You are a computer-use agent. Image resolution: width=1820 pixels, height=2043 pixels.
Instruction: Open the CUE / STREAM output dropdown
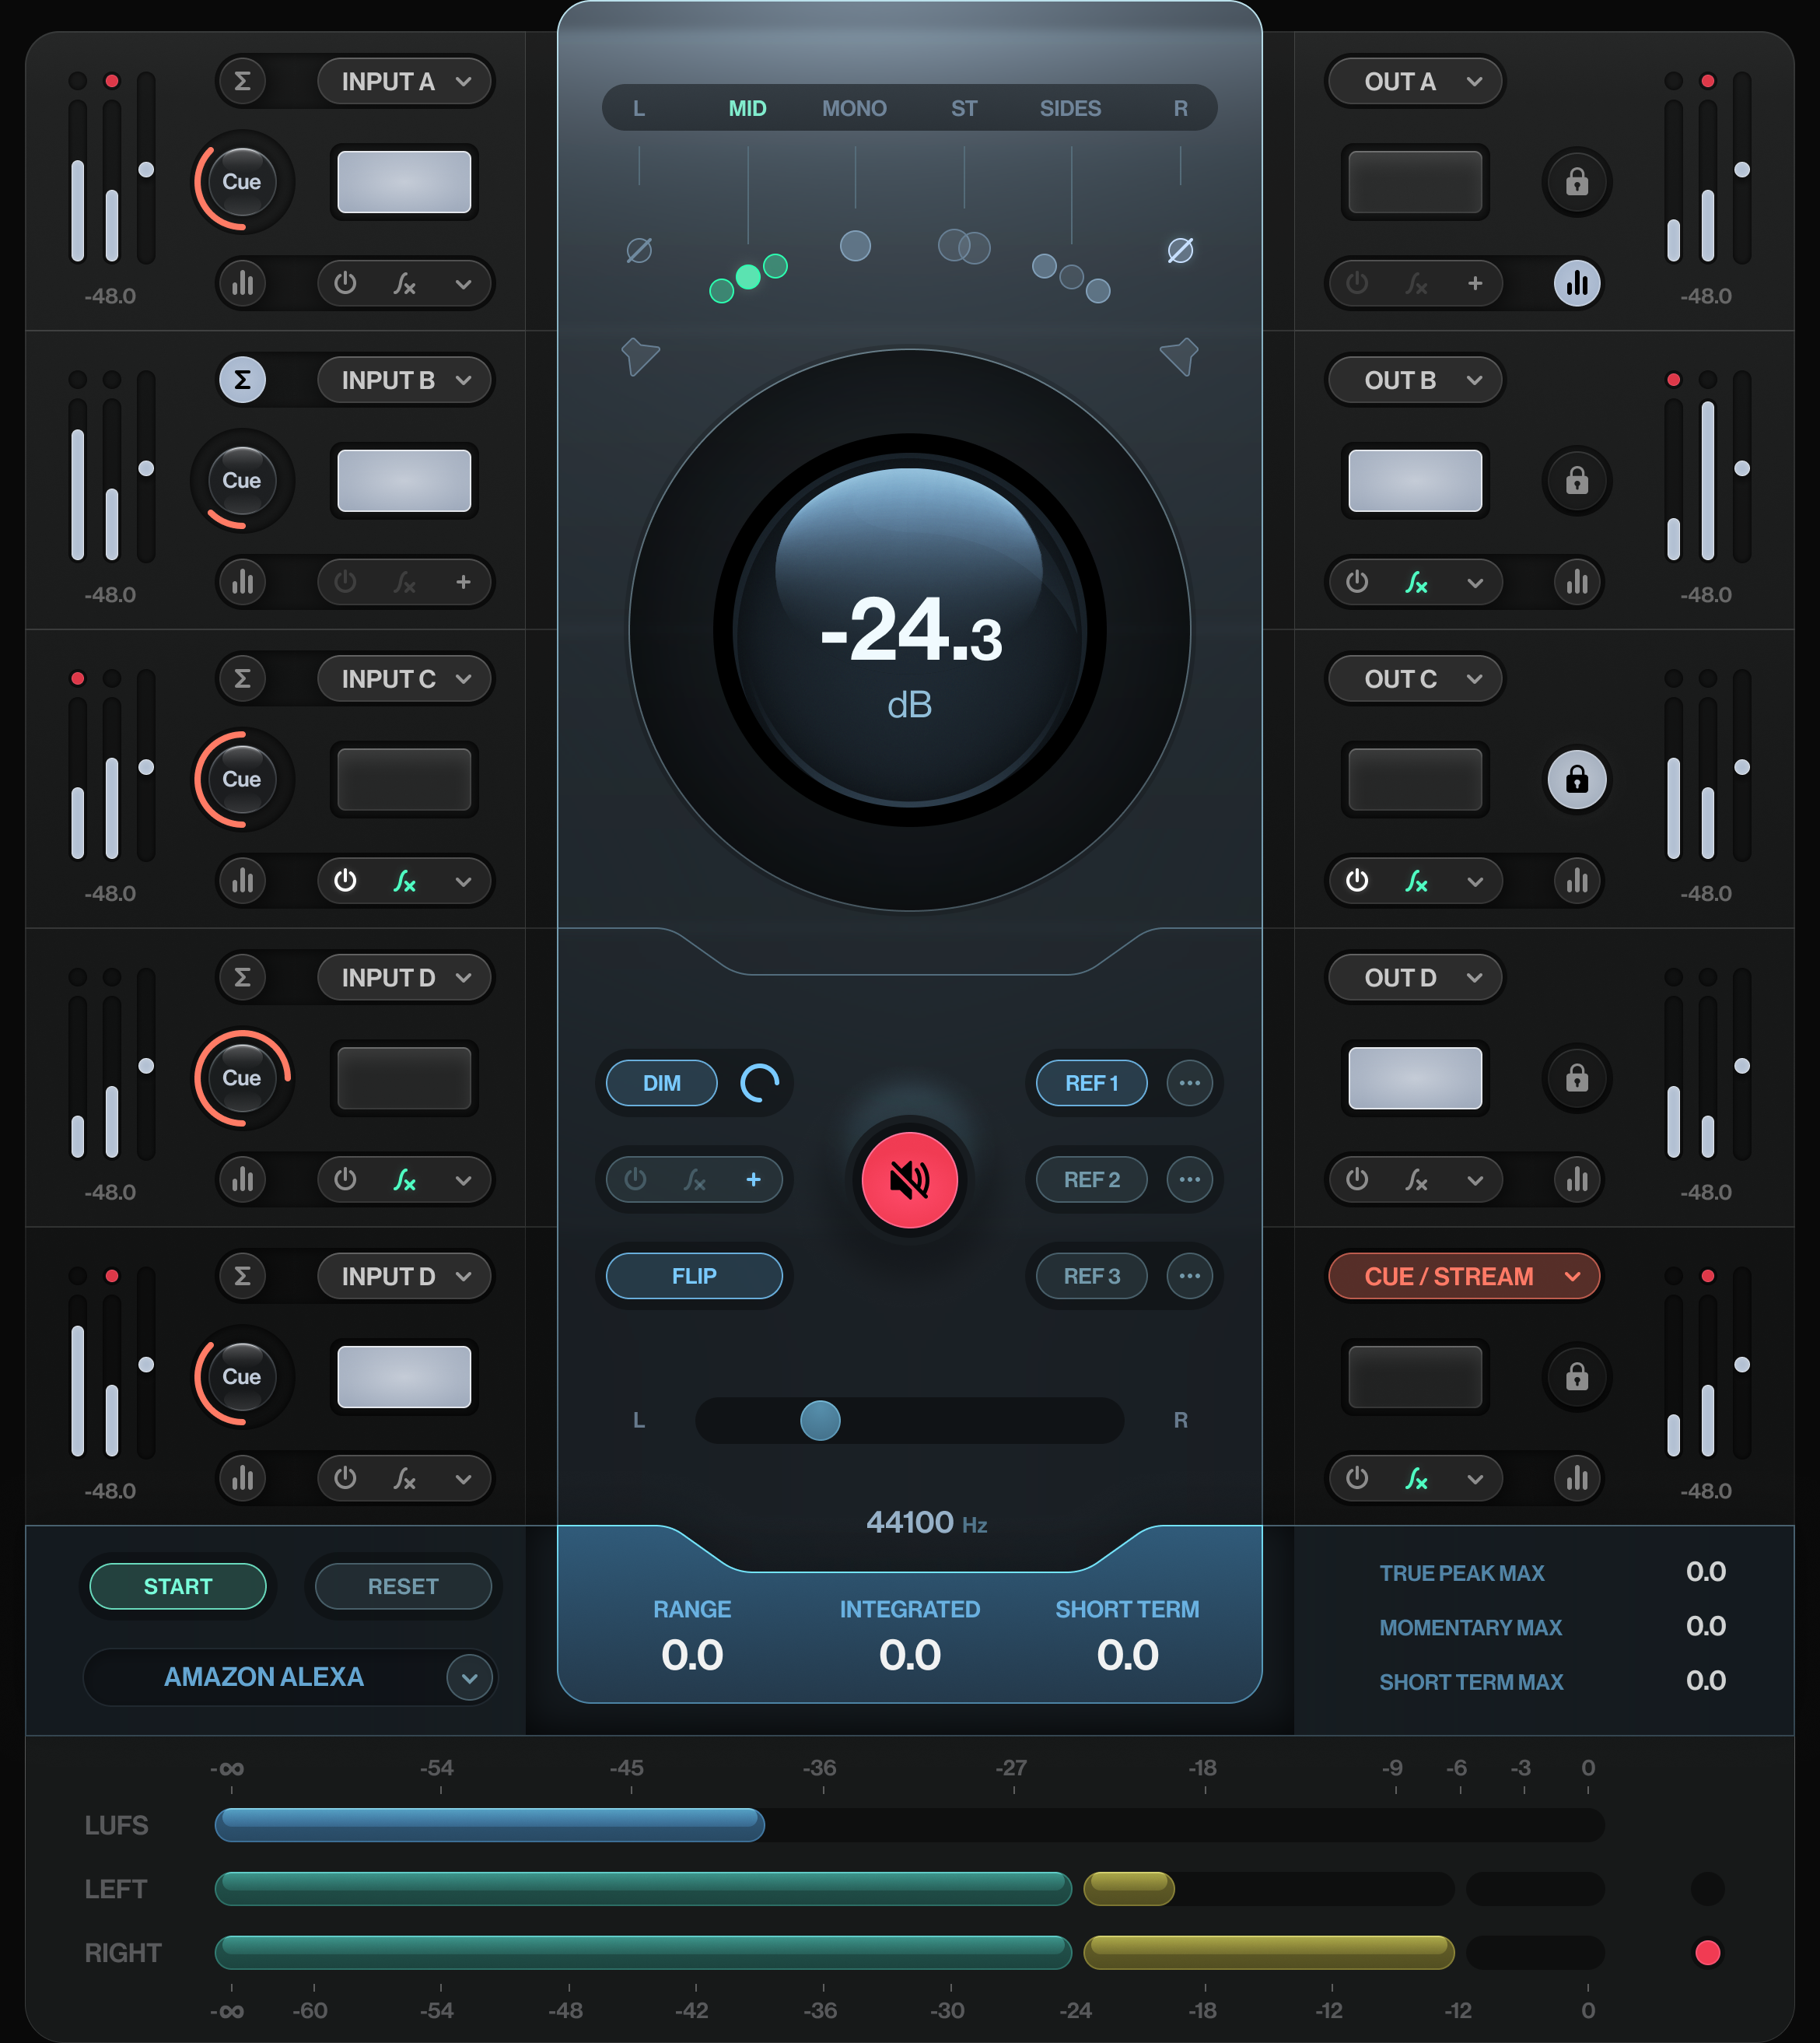point(1462,1277)
